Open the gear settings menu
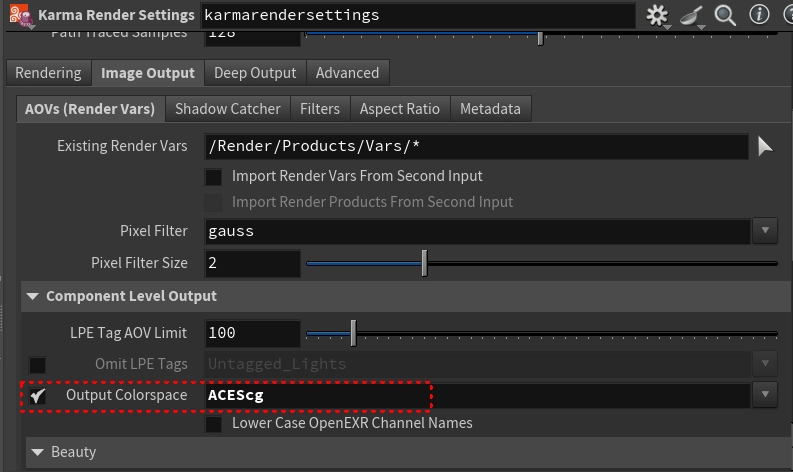This screenshot has width=793, height=472. pyautogui.click(x=657, y=15)
